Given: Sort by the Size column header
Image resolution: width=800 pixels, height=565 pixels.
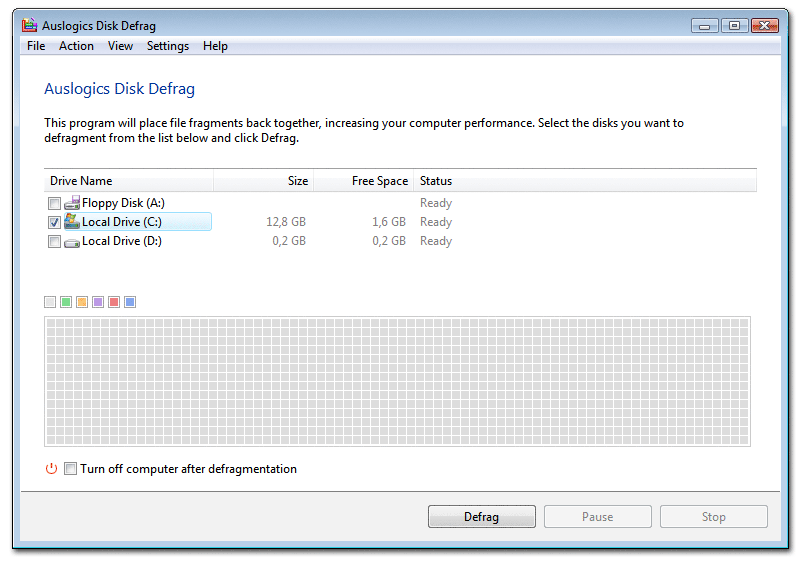Looking at the screenshot, I should (263, 181).
